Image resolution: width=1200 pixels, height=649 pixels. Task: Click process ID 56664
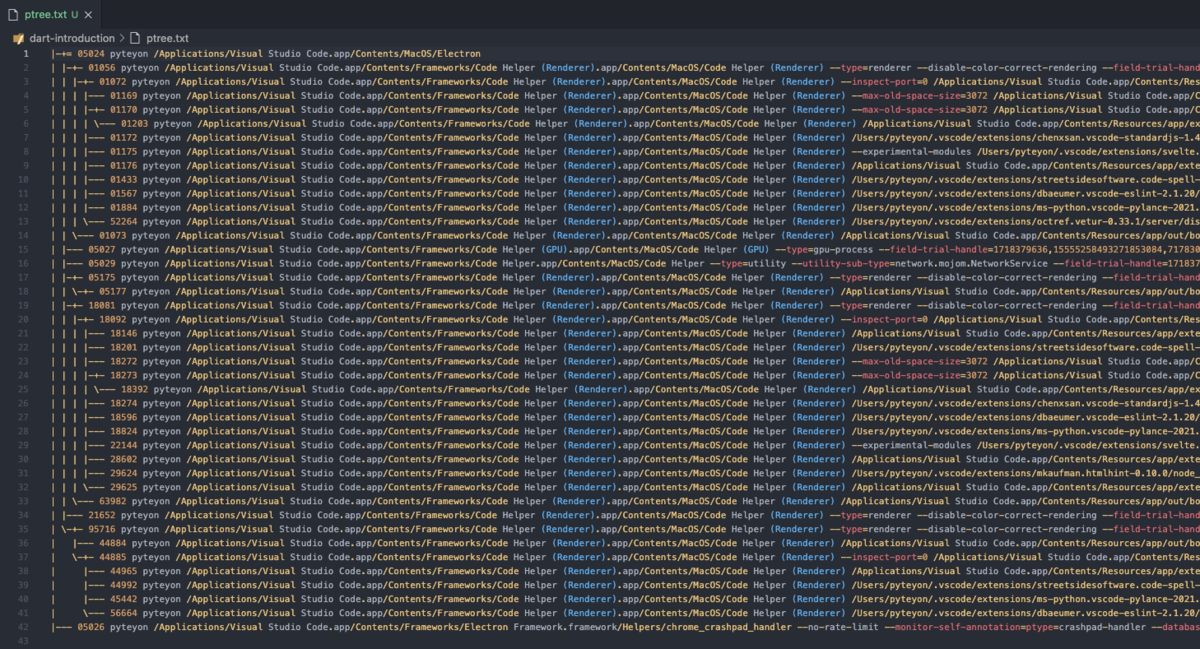[x=124, y=613]
